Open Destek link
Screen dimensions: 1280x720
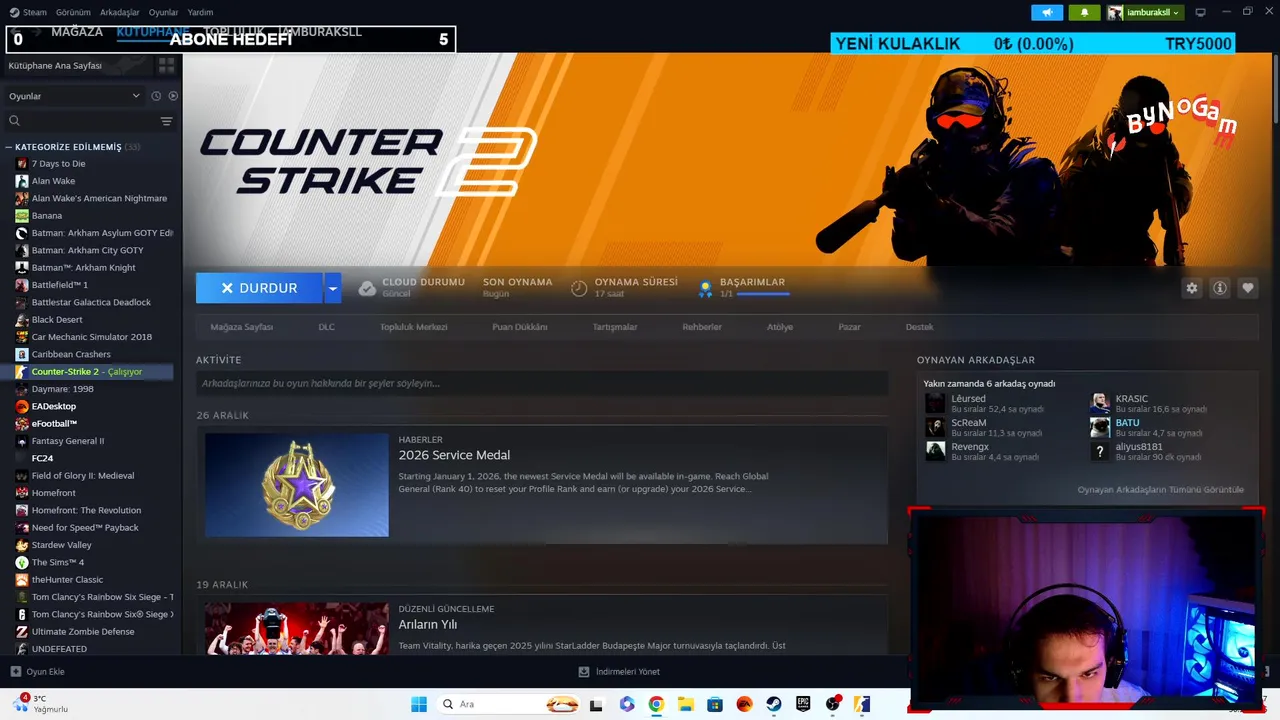[x=920, y=327]
